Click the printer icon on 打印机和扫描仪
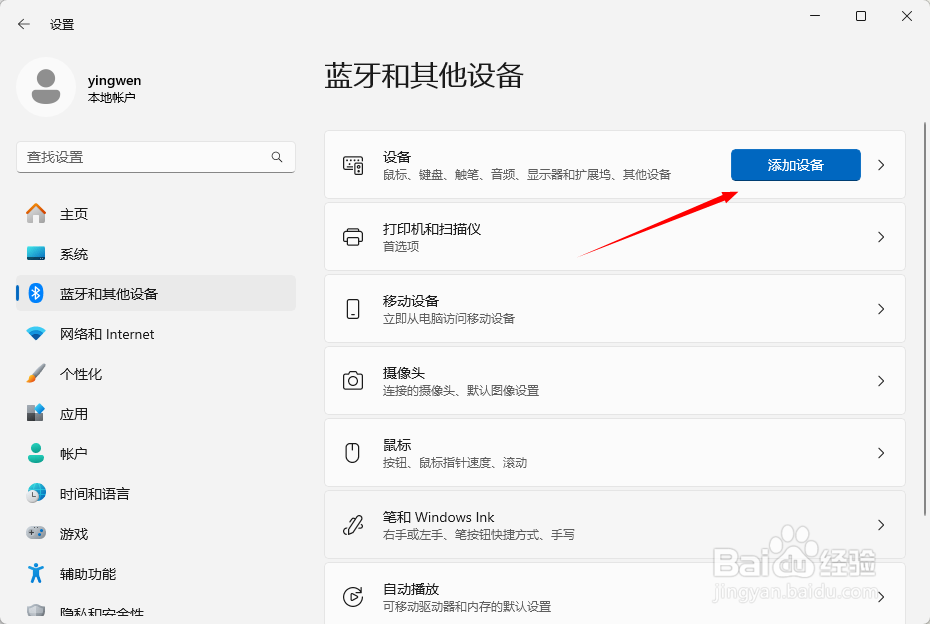This screenshot has height=624, width=930. (x=352, y=236)
